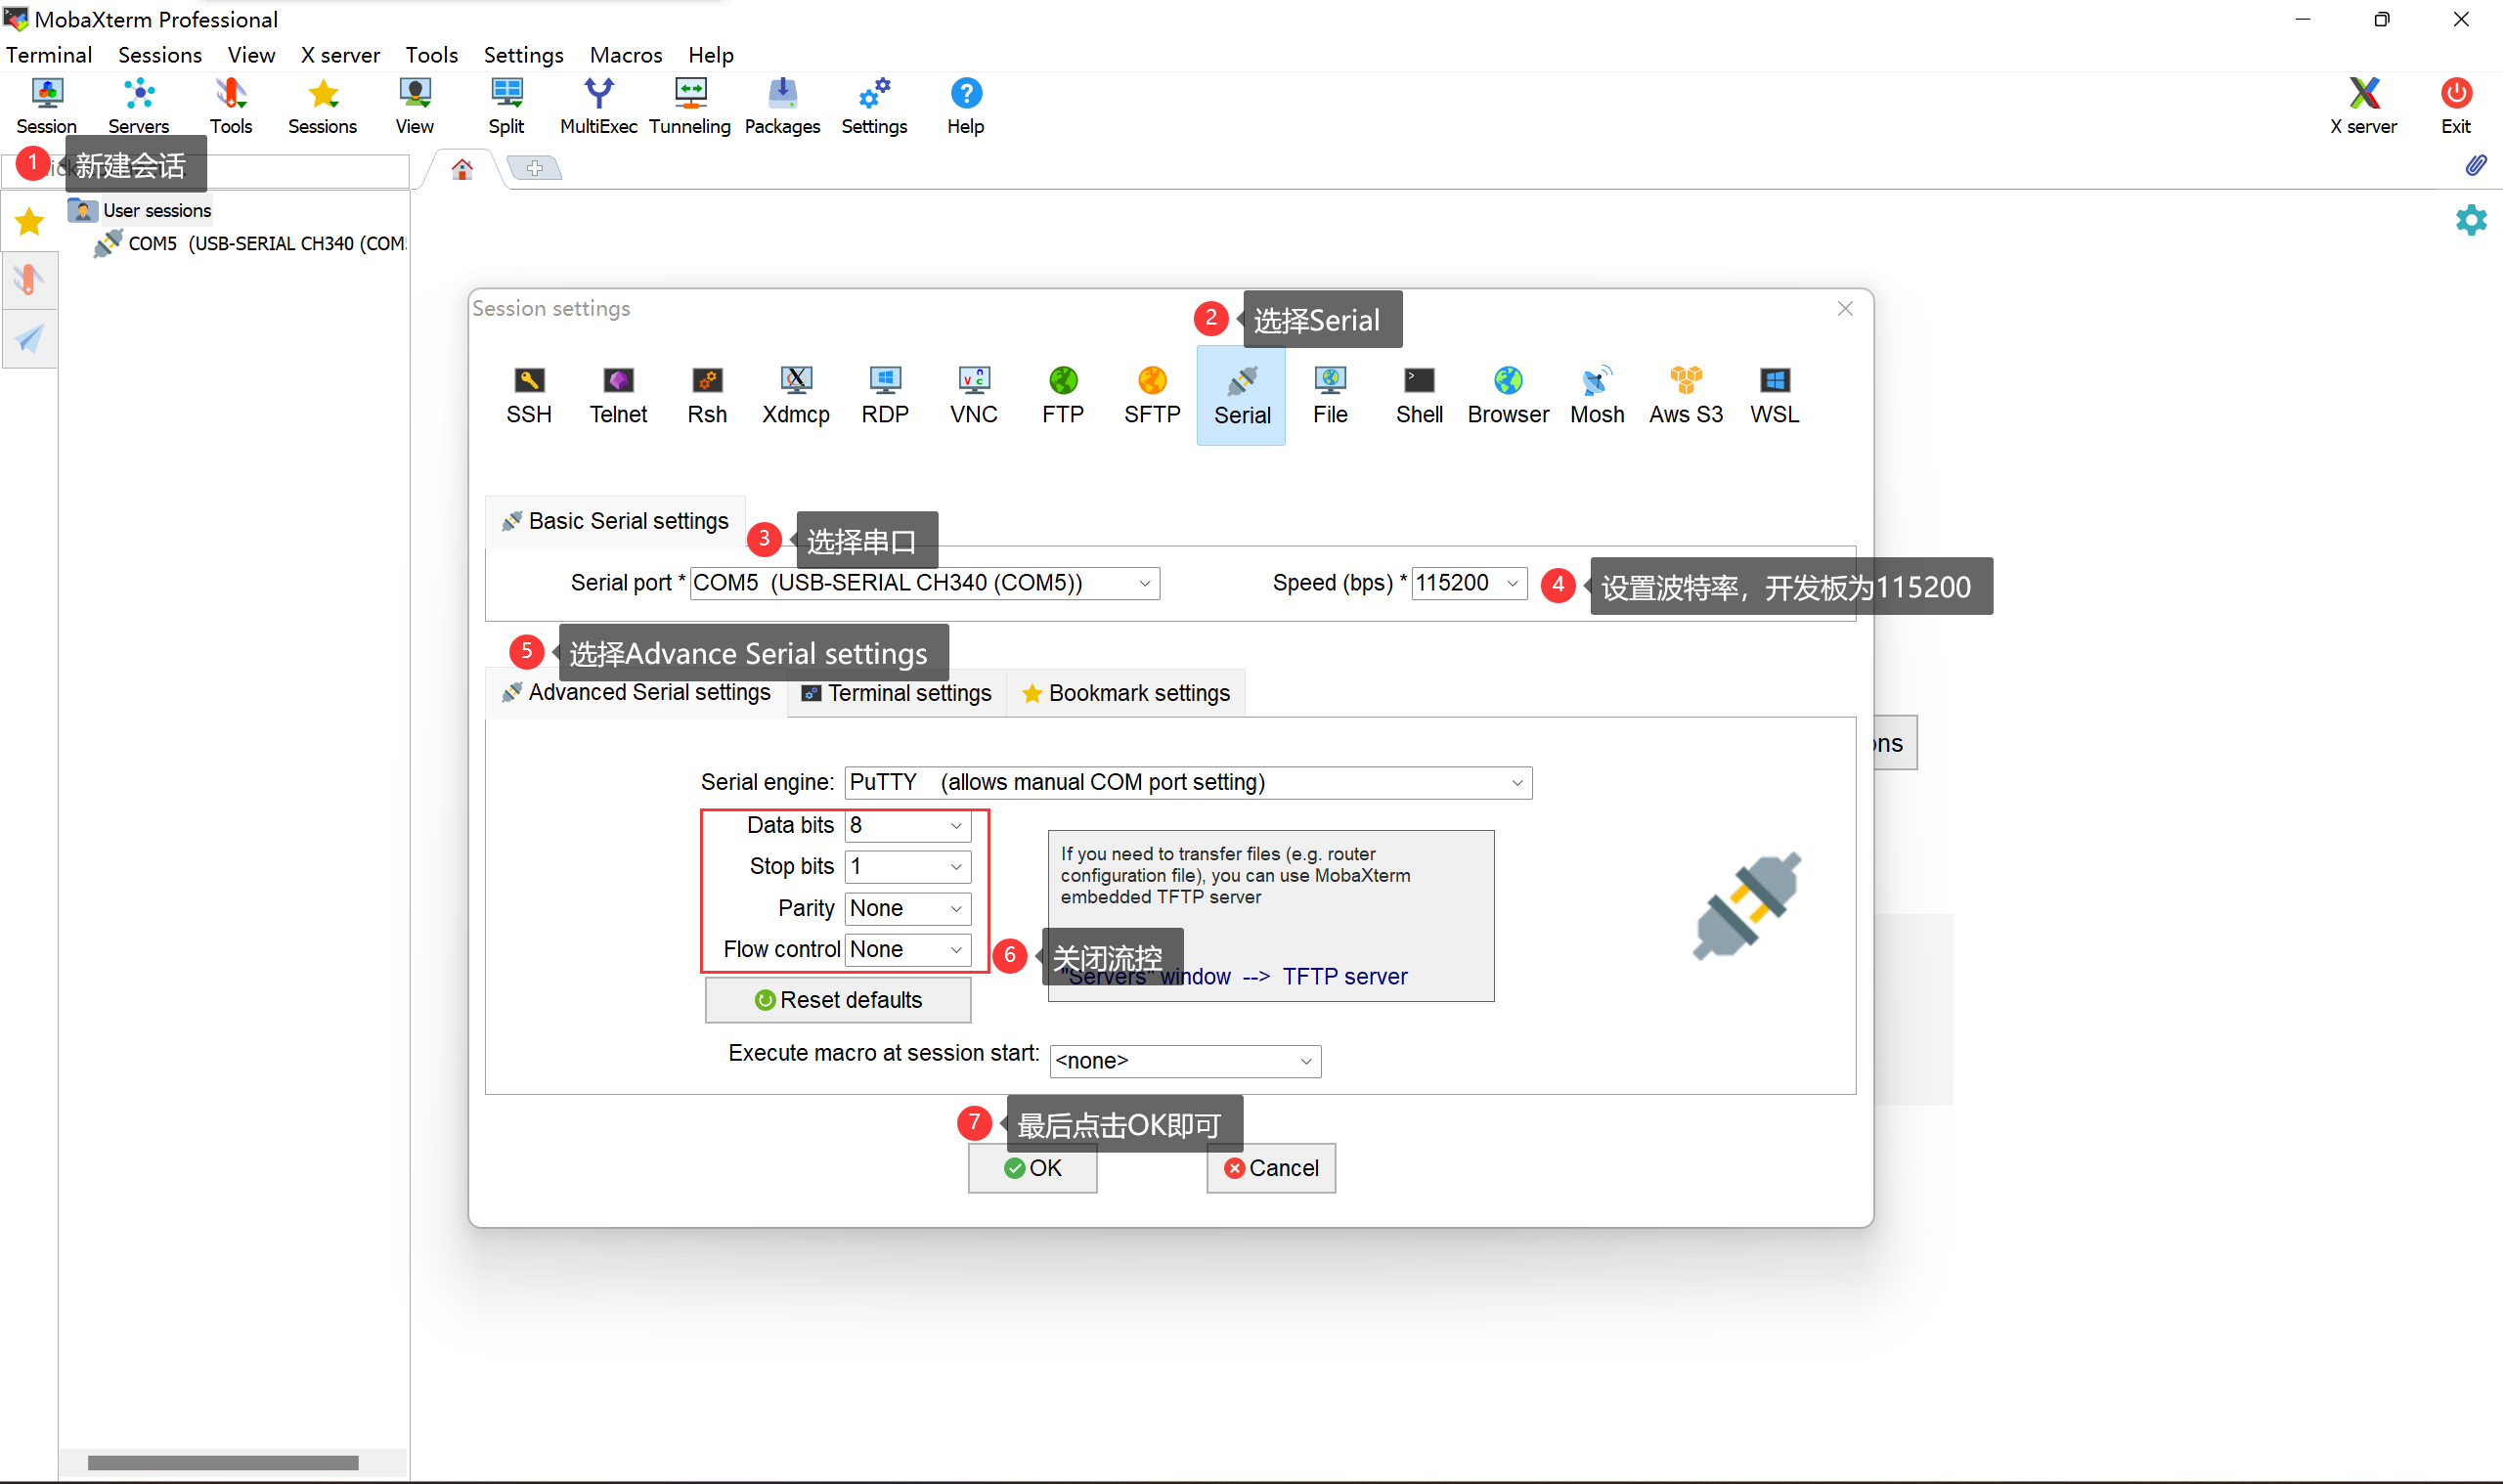
Task: Expand the Speed (bps) dropdown
Action: pos(1512,583)
